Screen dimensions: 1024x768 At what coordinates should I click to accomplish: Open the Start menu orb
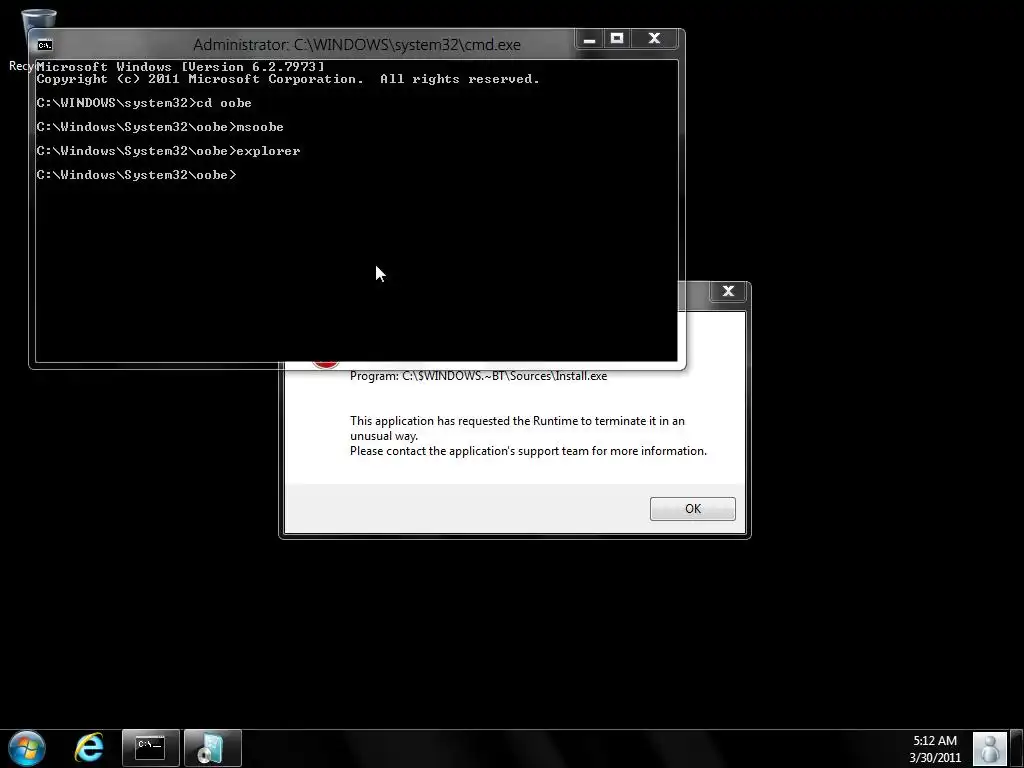(x=27, y=748)
